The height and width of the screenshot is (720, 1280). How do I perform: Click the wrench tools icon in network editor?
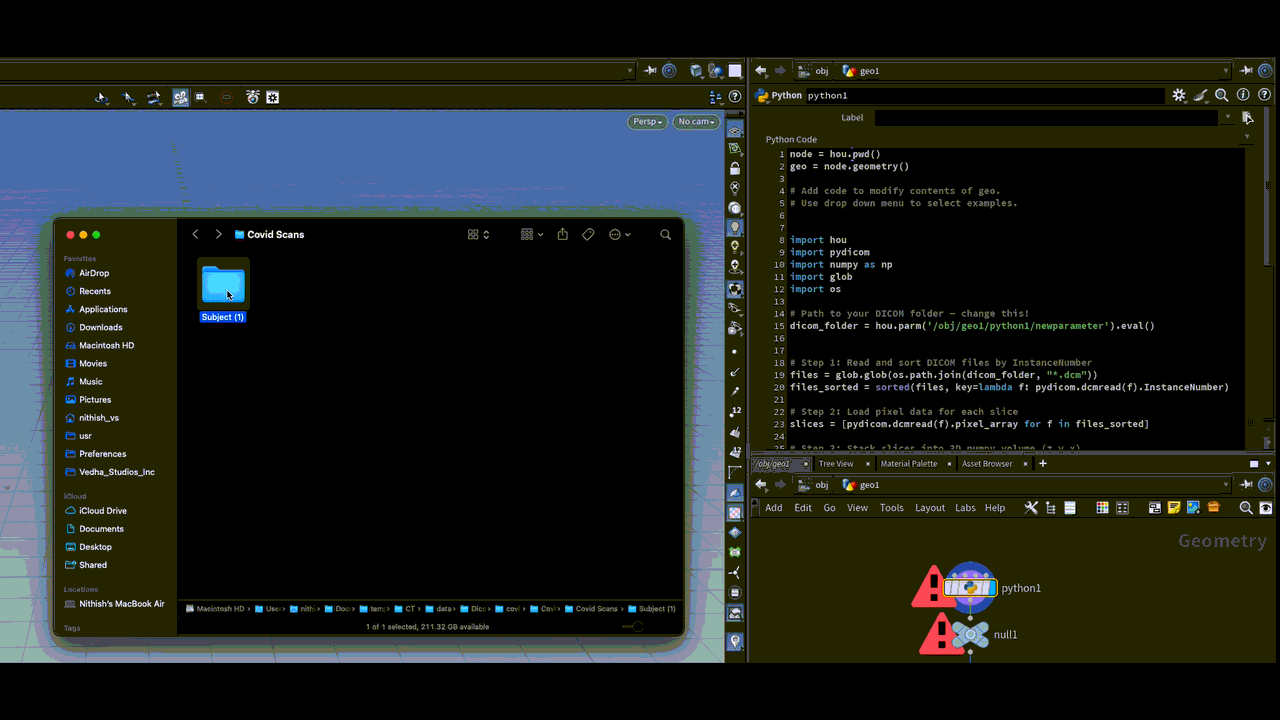point(1031,508)
